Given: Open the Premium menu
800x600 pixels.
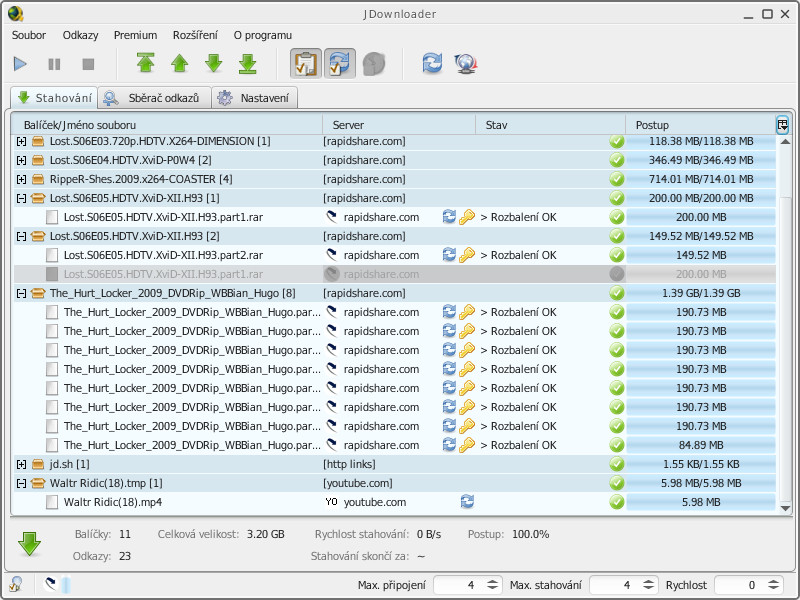Looking at the screenshot, I should pyautogui.click(x=135, y=35).
